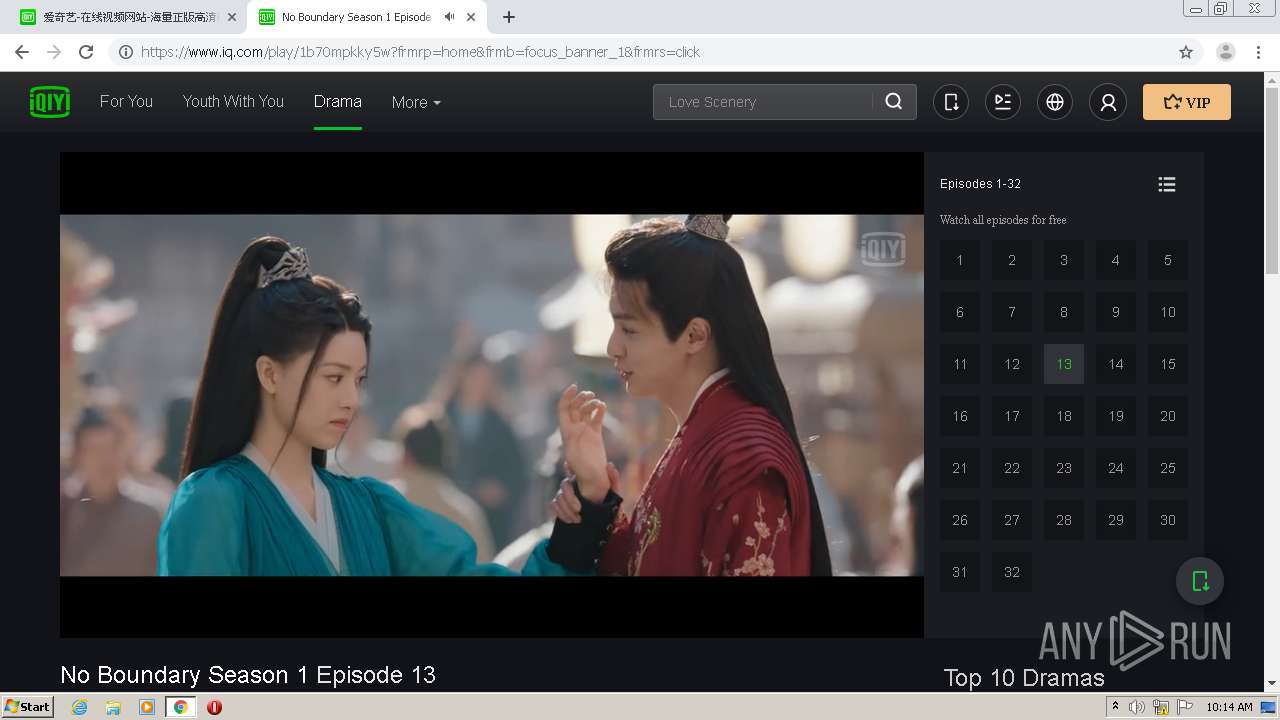
Task: Play episode 25
Action: (1168, 468)
